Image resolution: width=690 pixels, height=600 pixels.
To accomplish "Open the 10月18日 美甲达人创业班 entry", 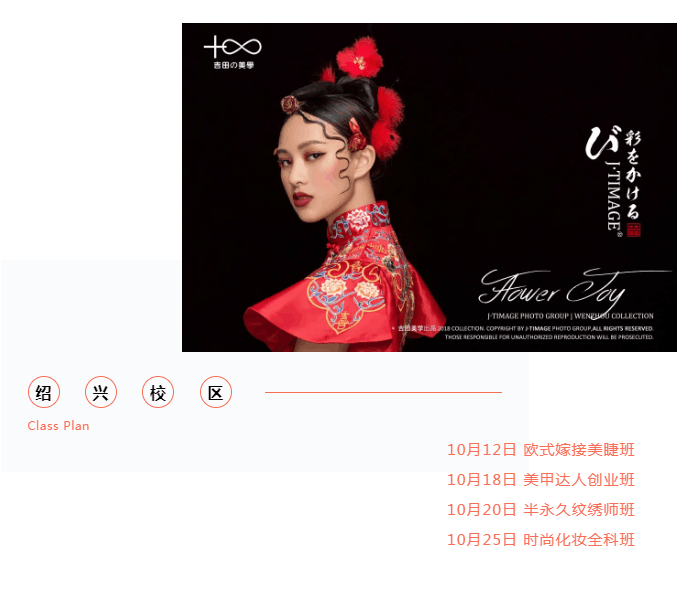I will [x=541, y=480].
